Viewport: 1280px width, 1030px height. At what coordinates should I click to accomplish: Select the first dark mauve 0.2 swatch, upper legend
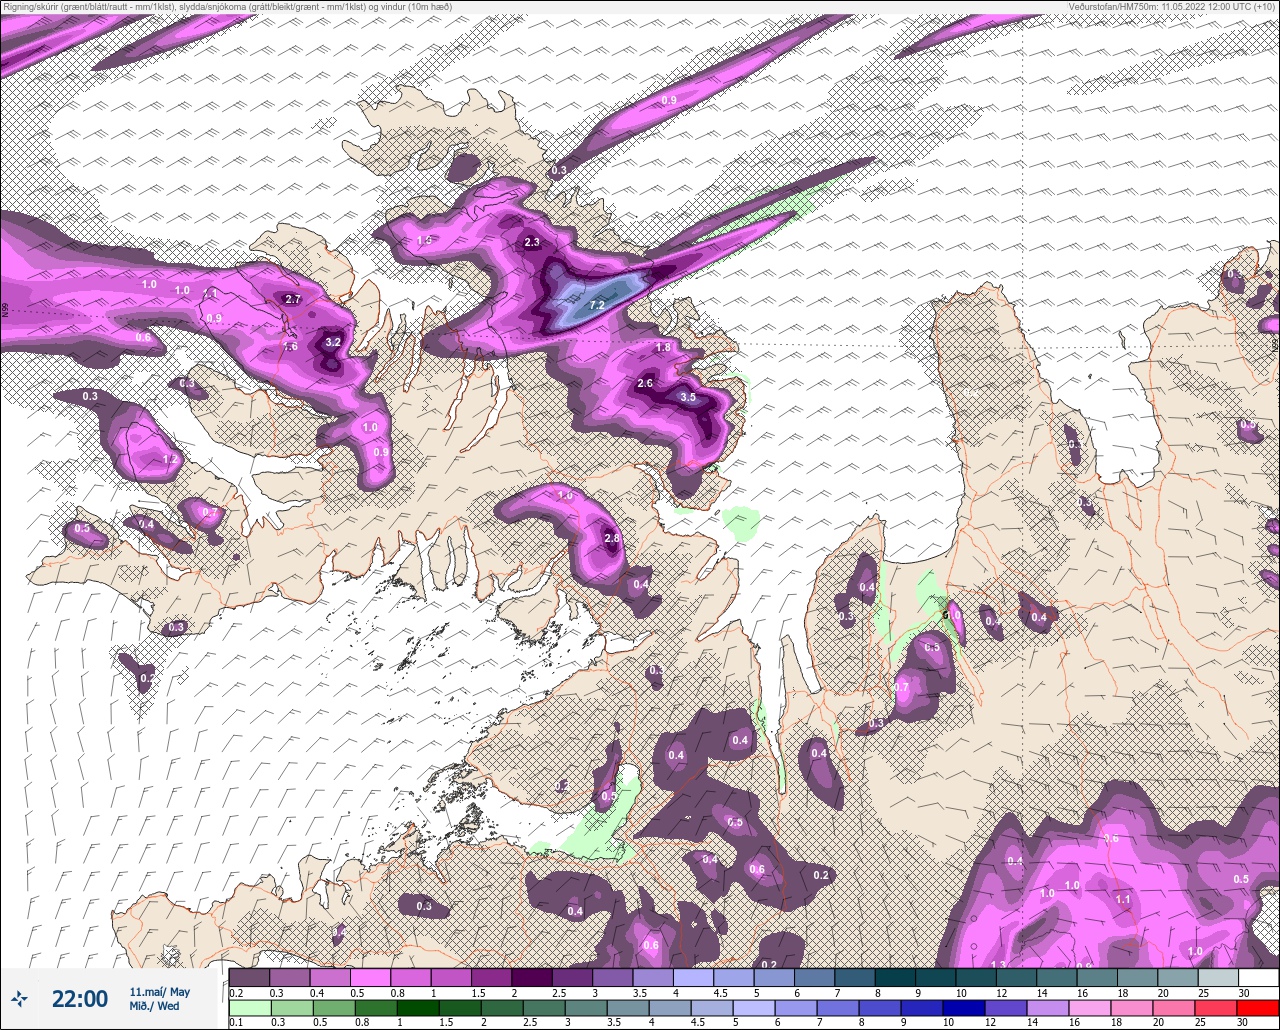pyautogui.click(x=249, y=977)
